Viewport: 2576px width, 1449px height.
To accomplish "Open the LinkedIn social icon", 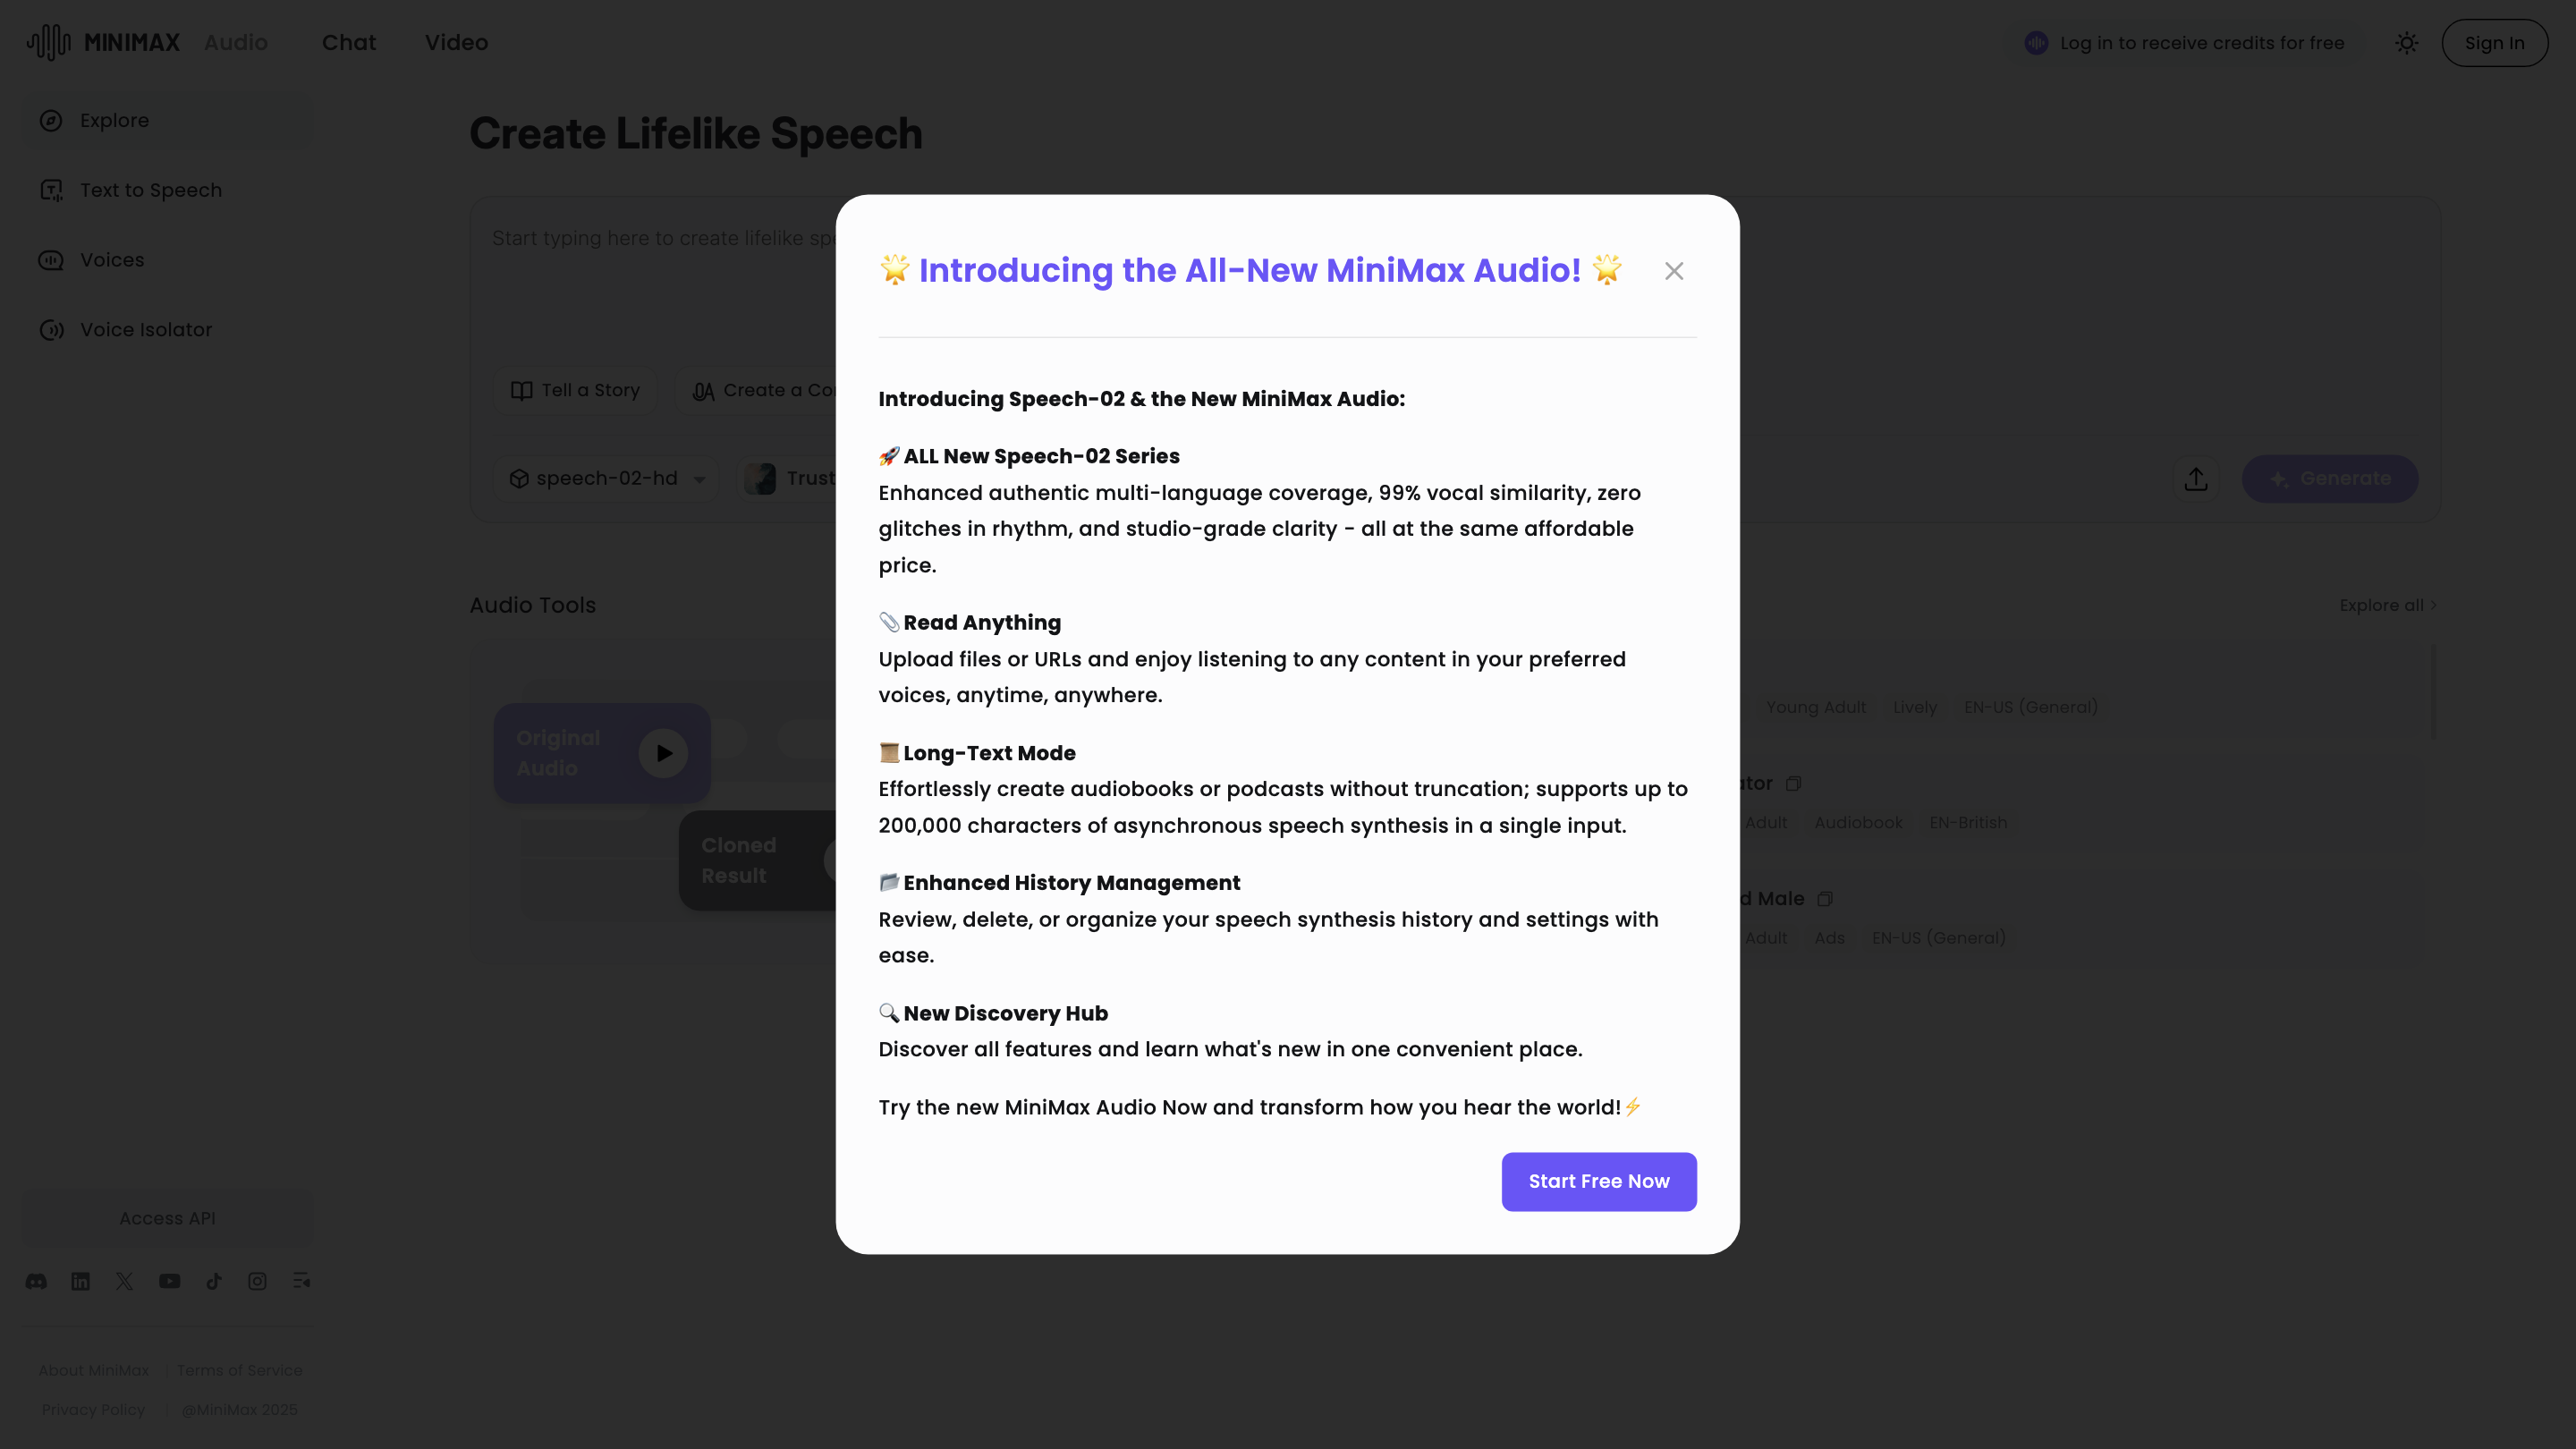I will [81, 1281].
